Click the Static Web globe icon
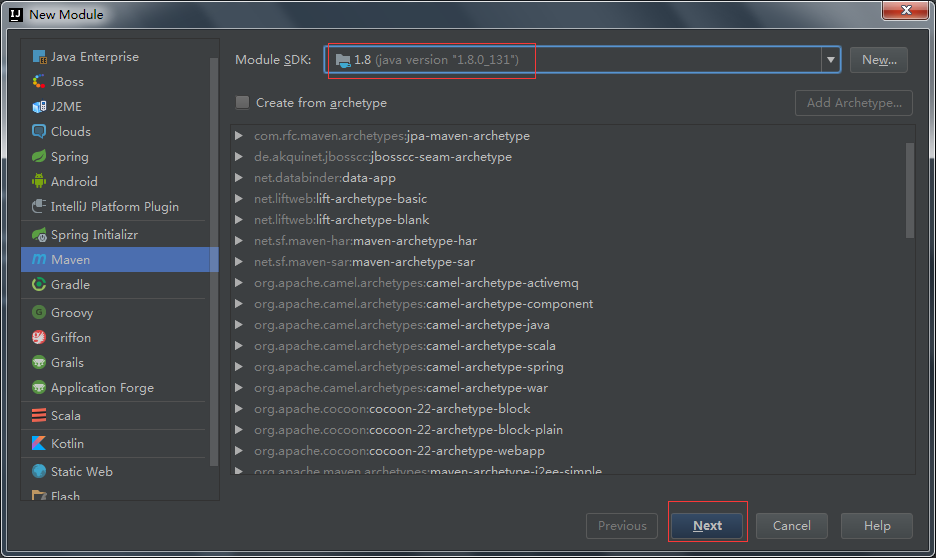Screen dimensions: 936x558 pos(39,471)
